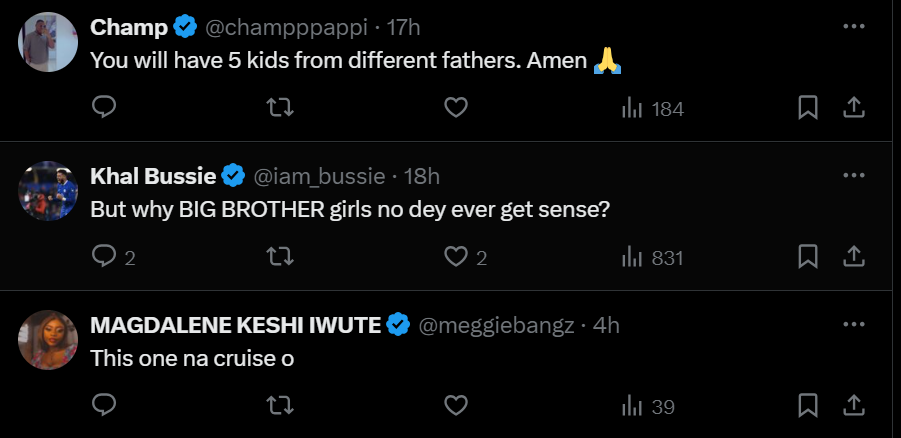Like the 'This one na cruise o' tweet

pos(456,406)
